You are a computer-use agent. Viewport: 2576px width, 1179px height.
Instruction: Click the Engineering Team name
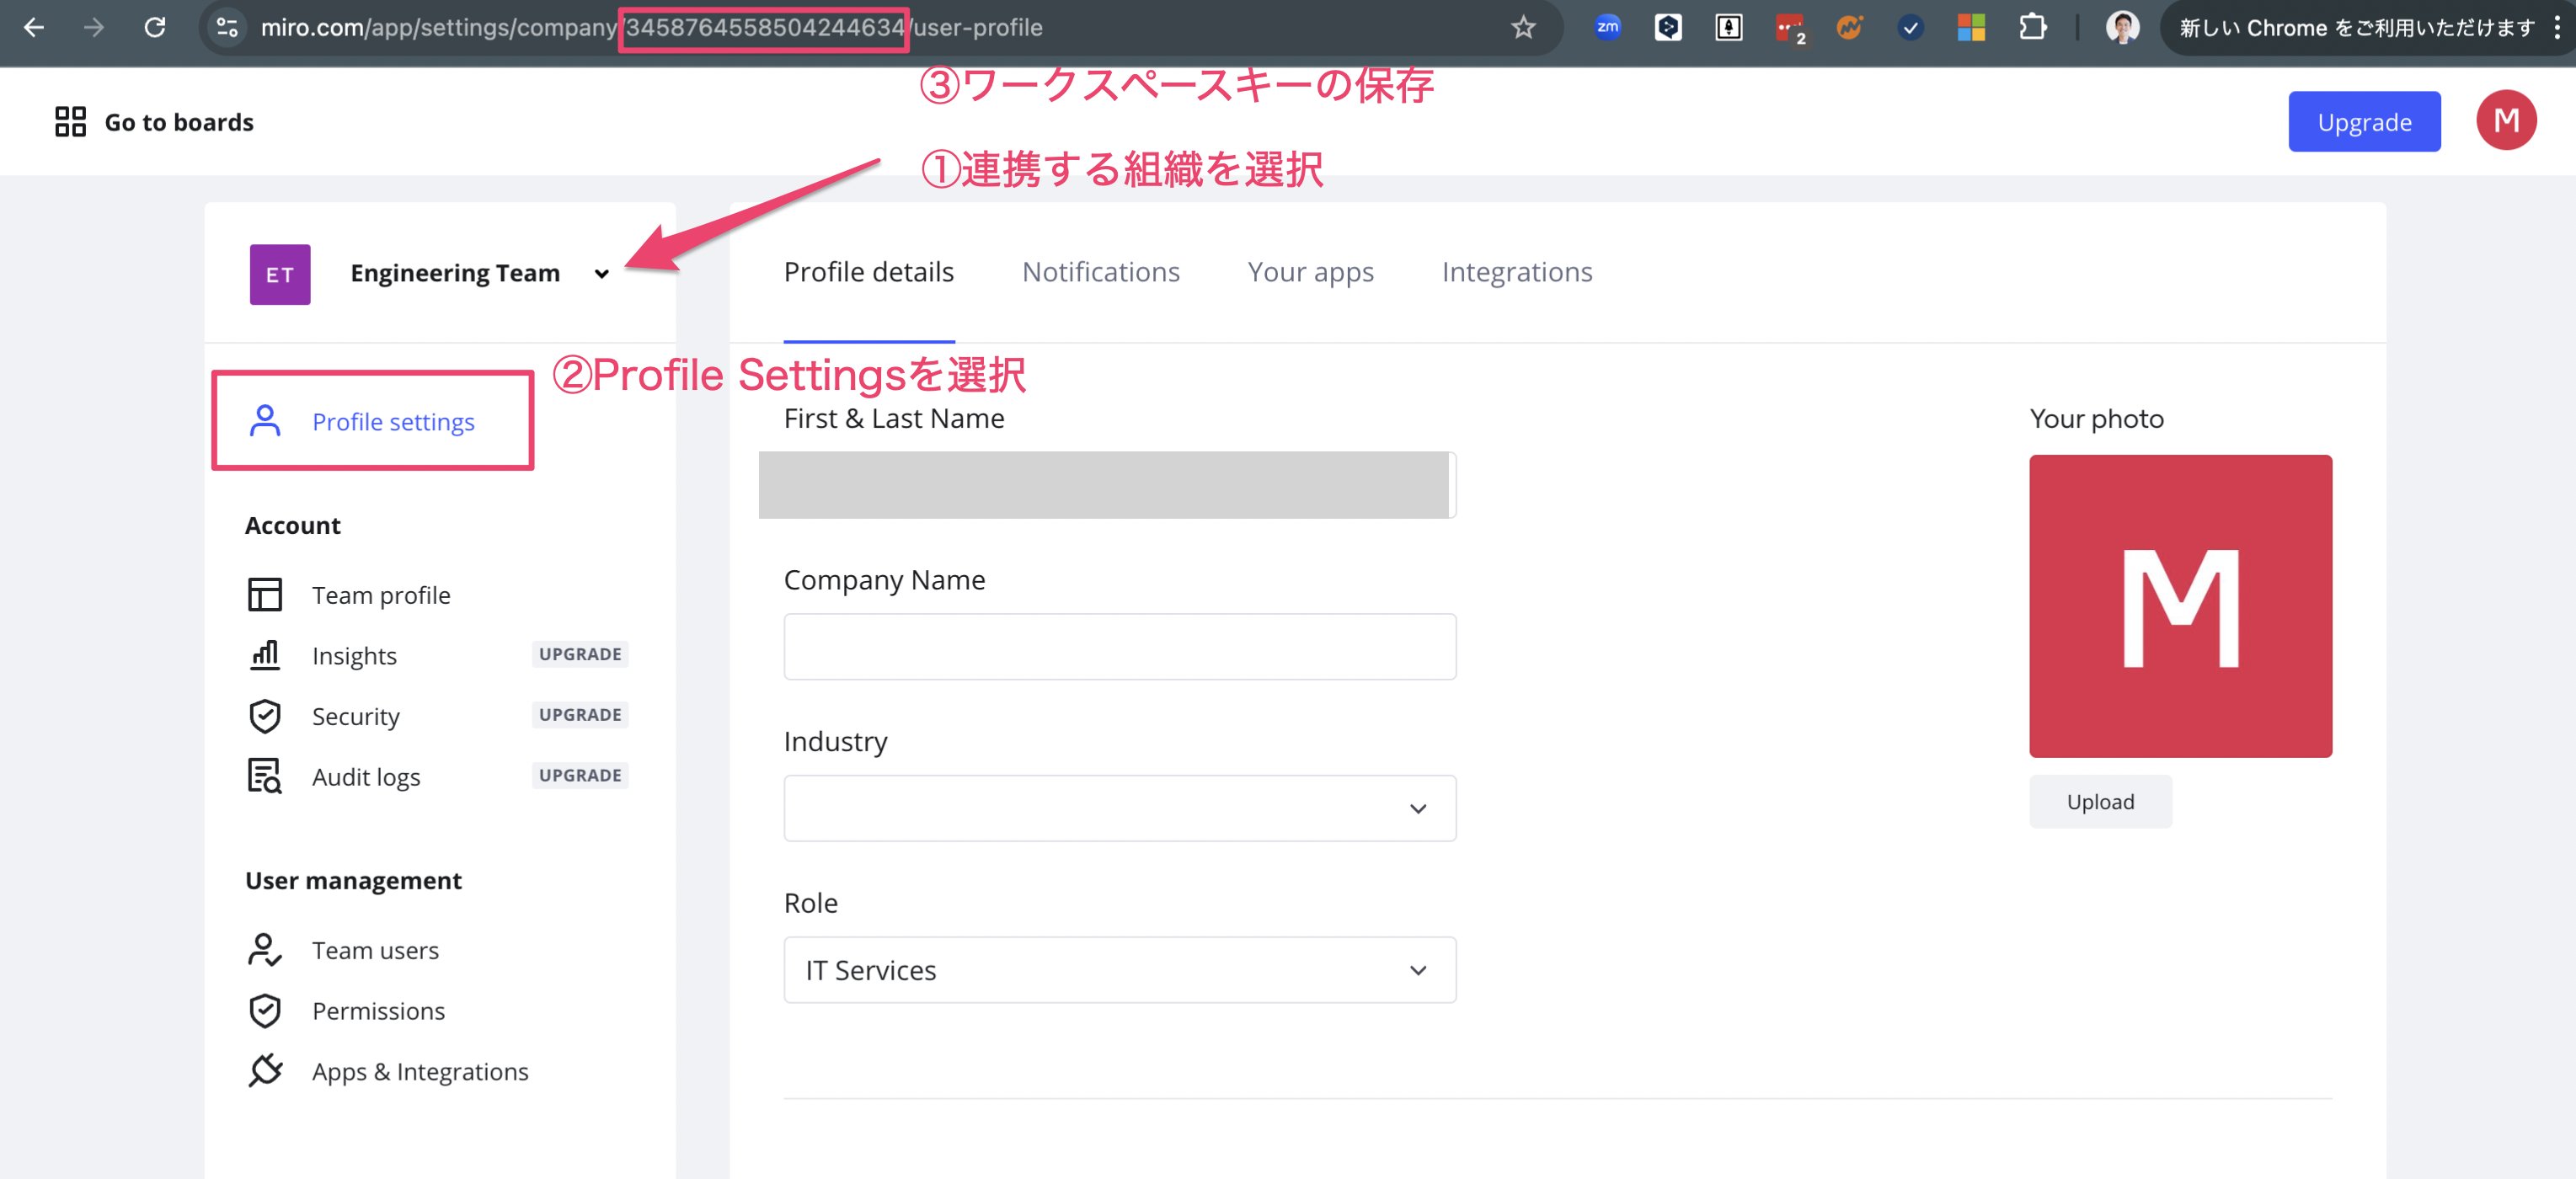455,273
